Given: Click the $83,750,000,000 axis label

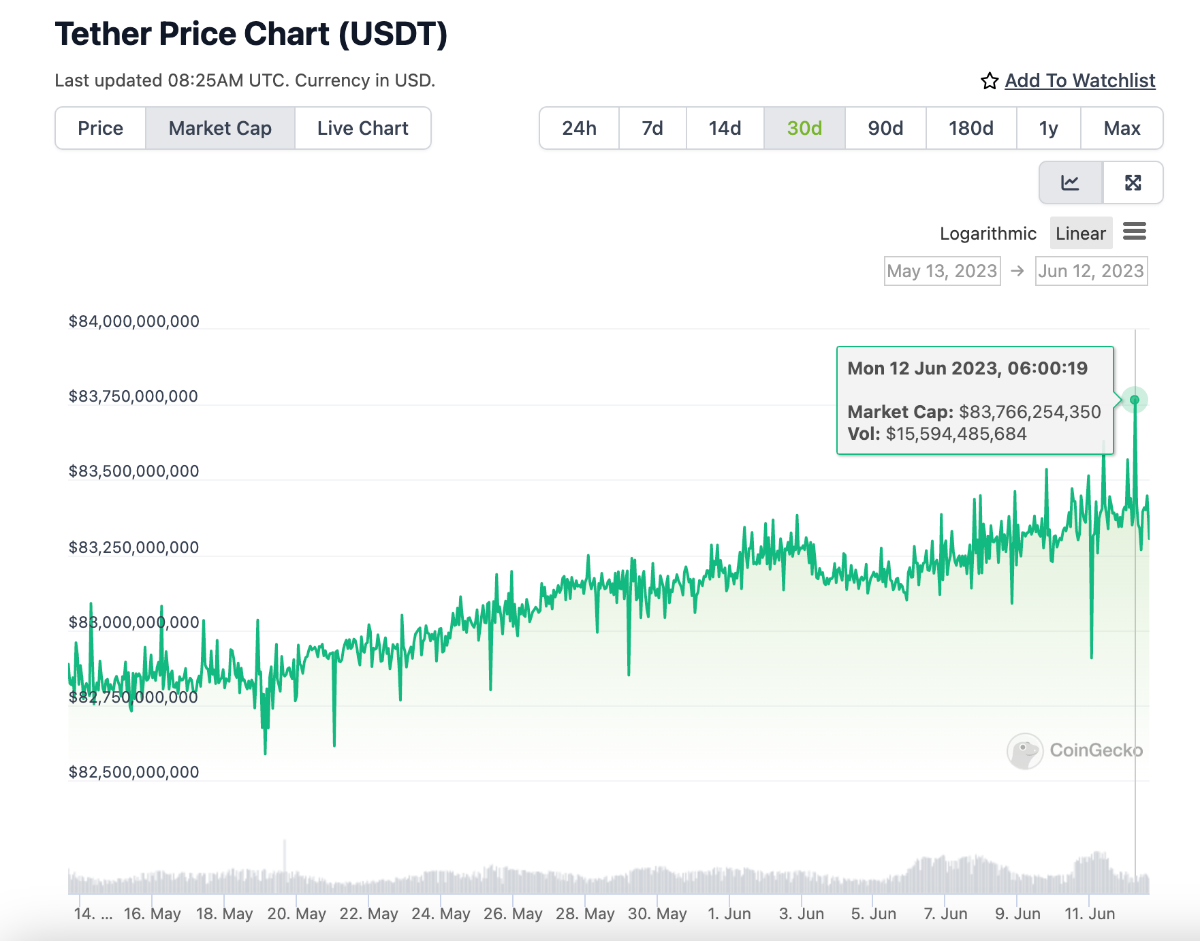Looking at the screenshot, I should 134,397.
